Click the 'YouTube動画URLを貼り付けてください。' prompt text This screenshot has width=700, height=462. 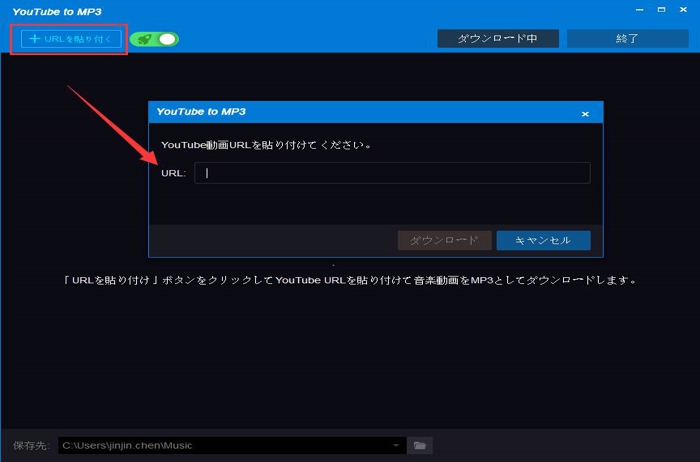tap(266, 145)
